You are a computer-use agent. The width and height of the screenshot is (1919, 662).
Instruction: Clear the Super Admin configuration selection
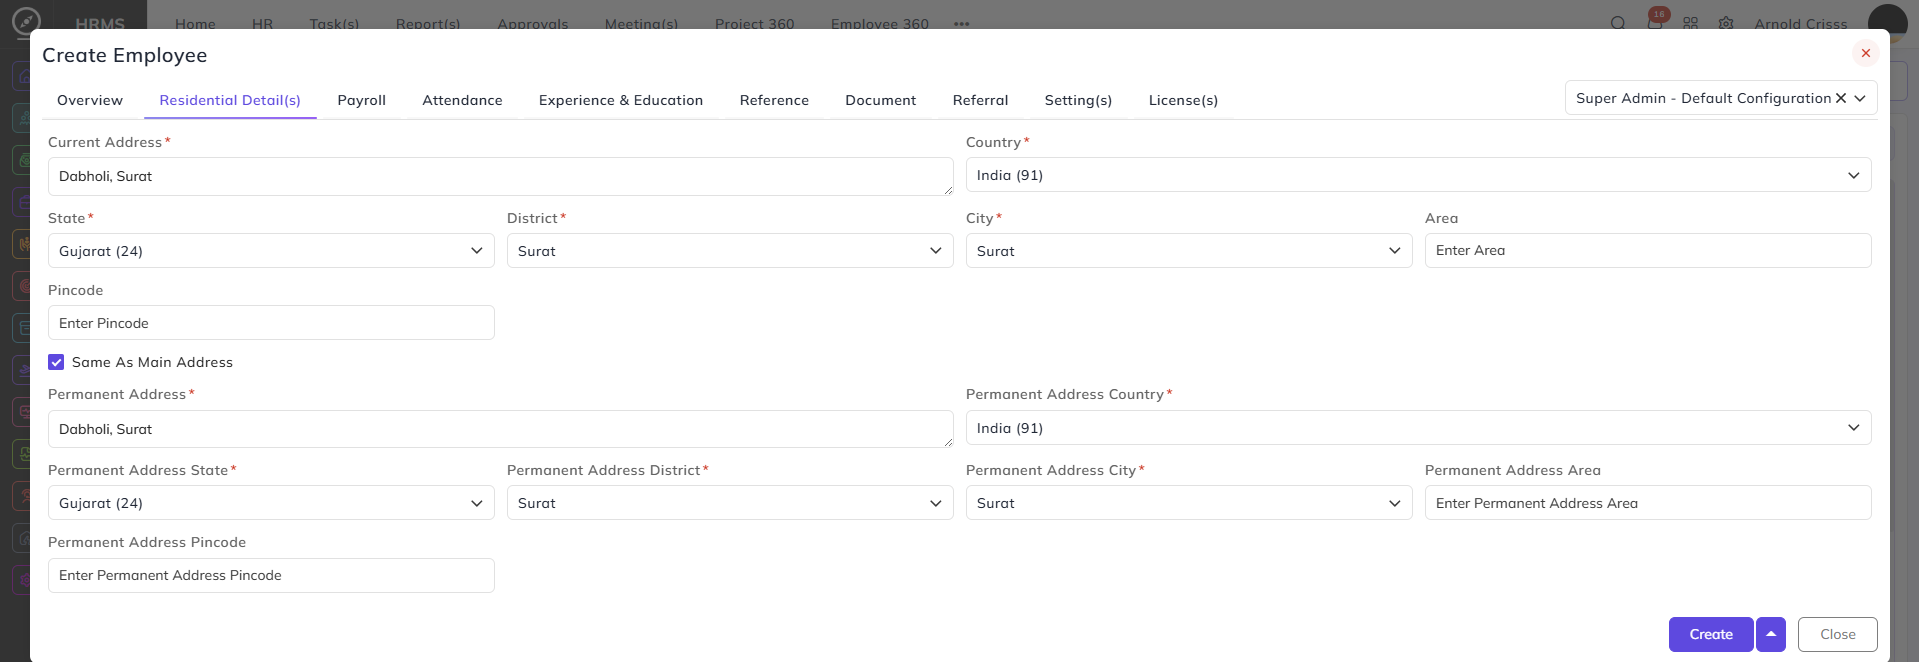pos(1840,98)
